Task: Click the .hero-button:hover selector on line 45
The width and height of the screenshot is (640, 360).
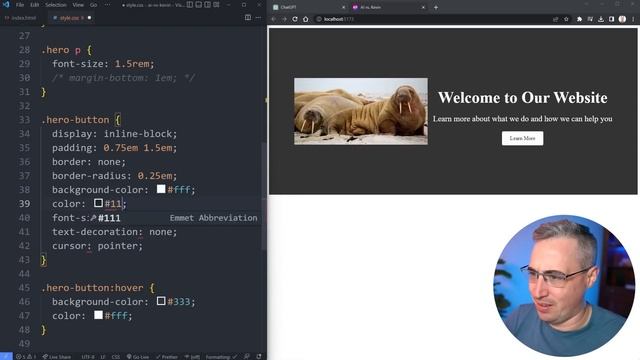Action: 92,288
